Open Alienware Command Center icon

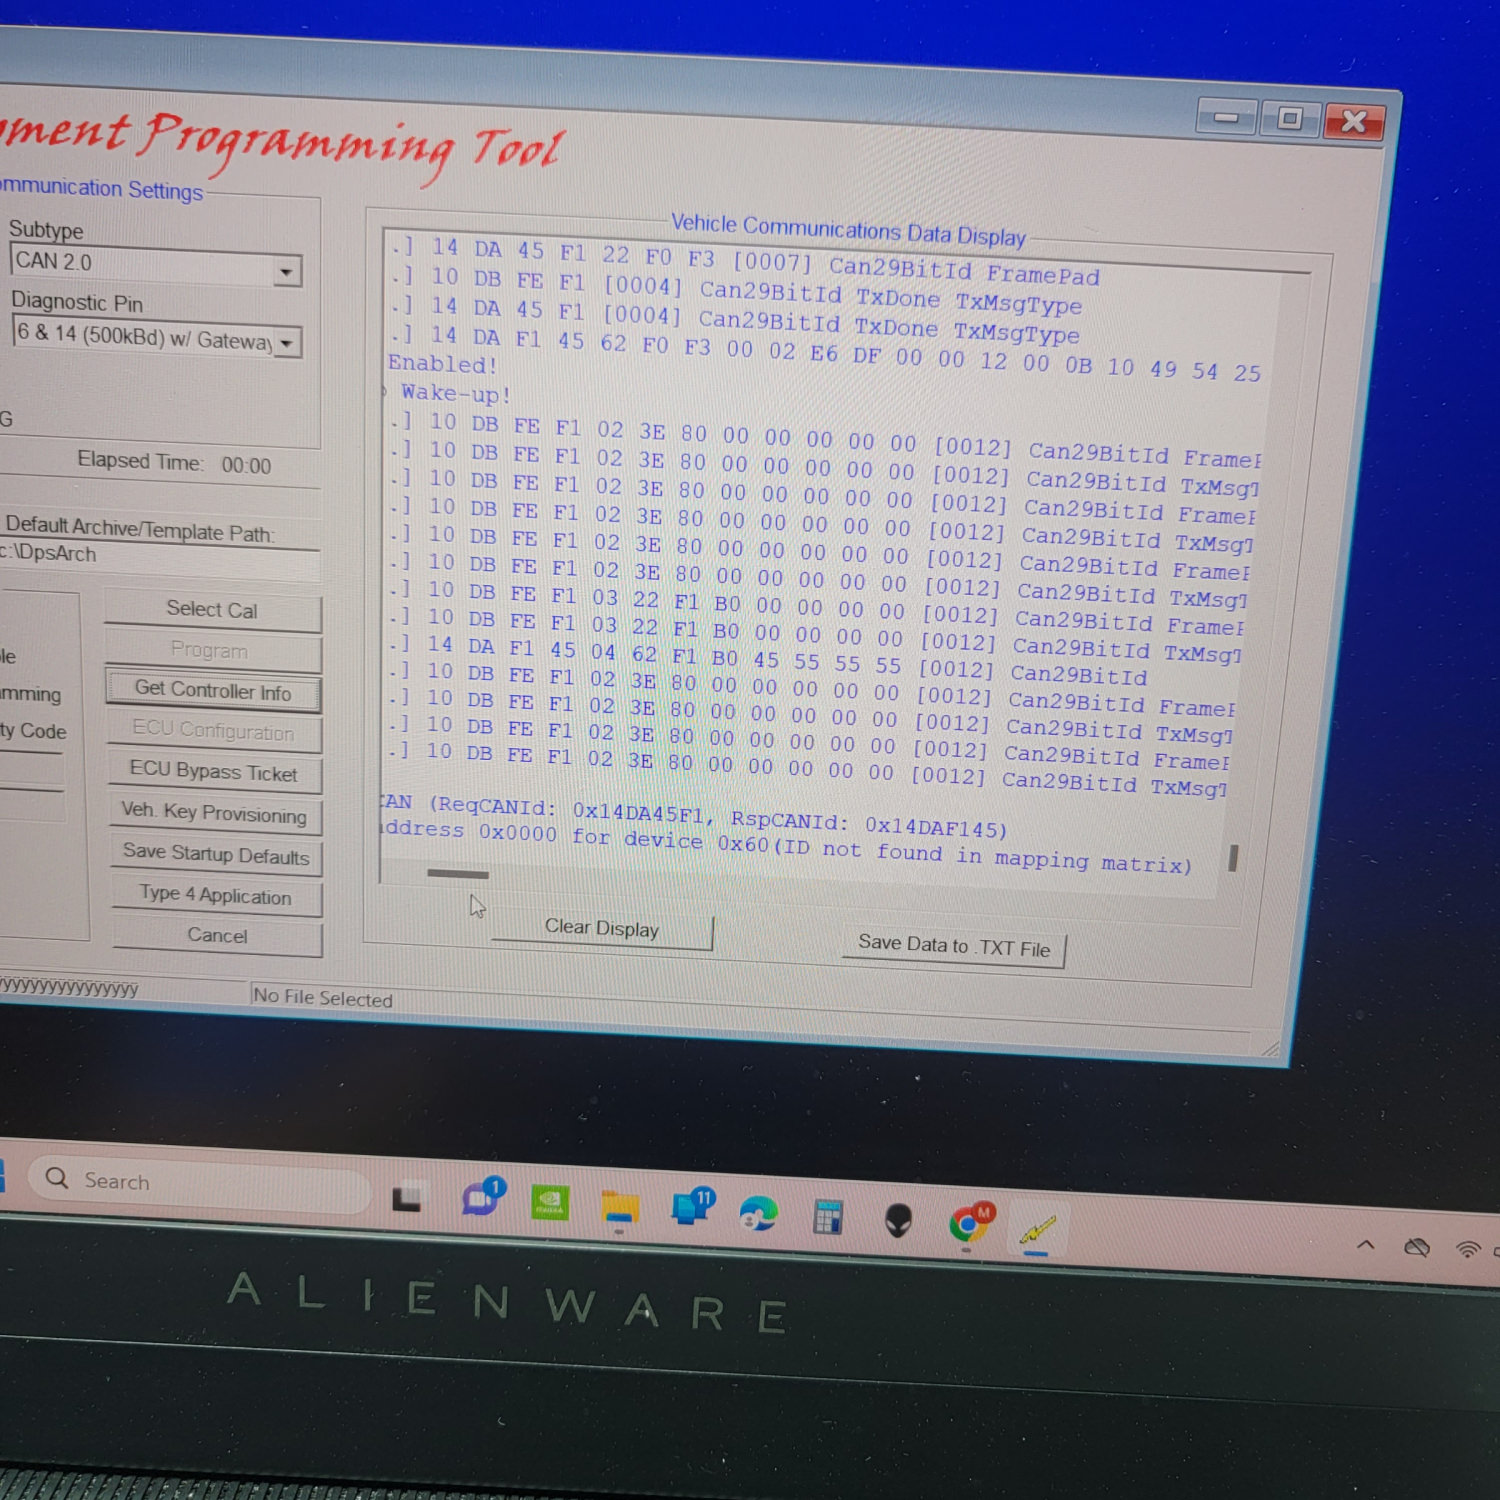pyautogui.click(x=898, y=1220)
